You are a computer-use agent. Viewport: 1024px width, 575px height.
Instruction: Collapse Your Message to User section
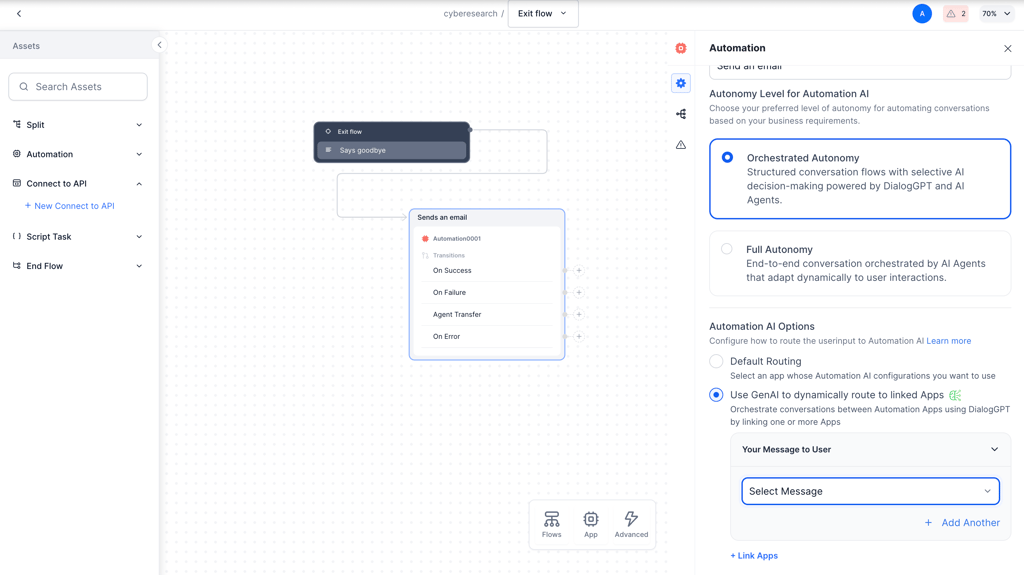tap(994, 450)
